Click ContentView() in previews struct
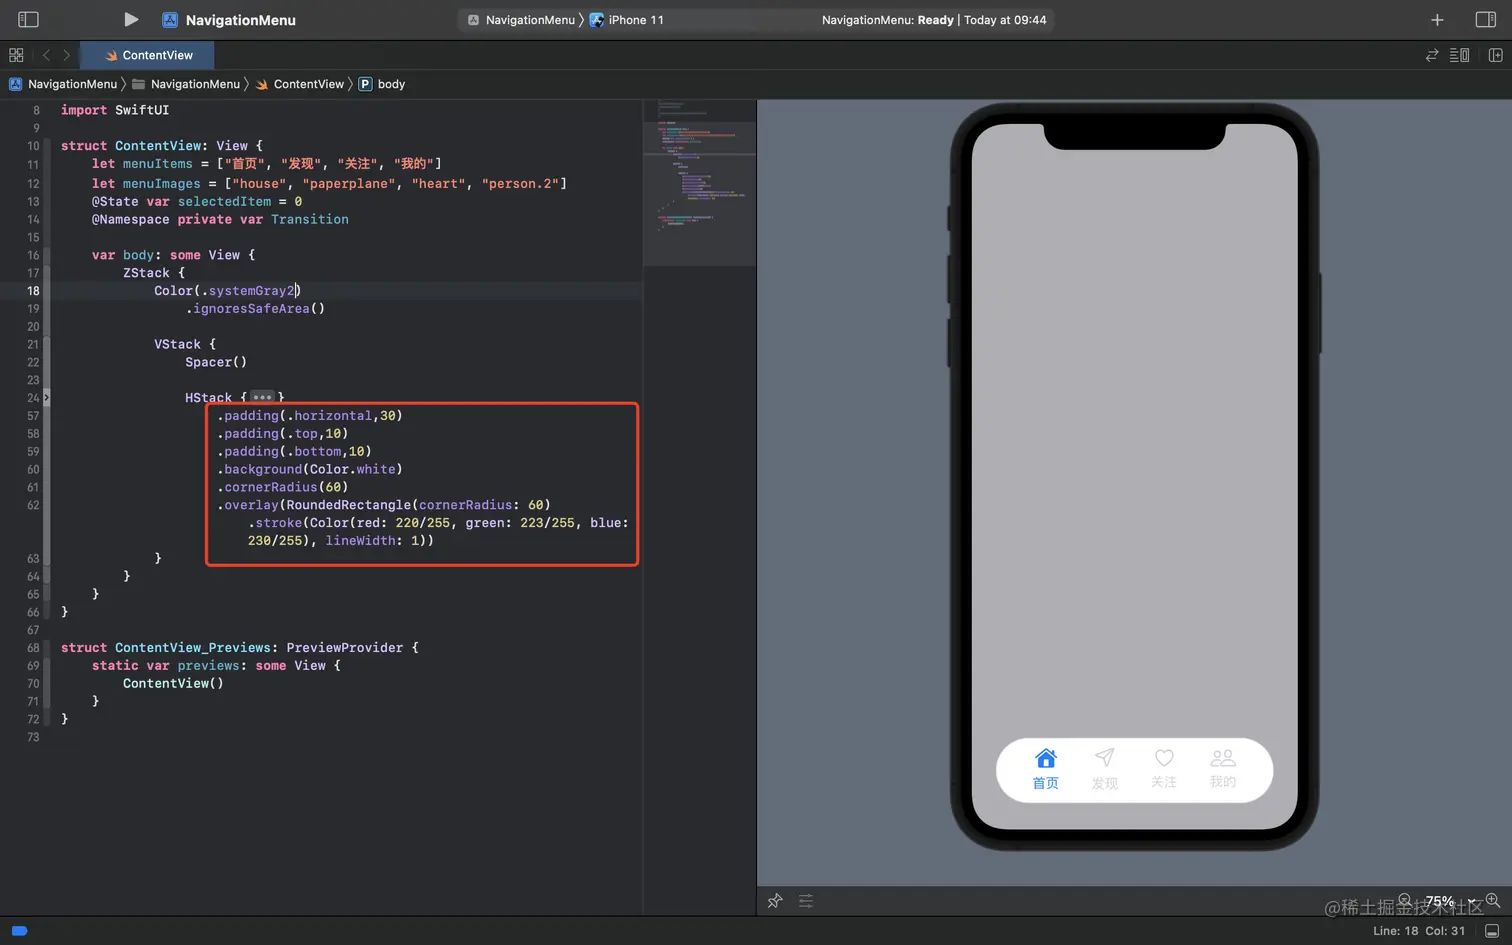 173,683
